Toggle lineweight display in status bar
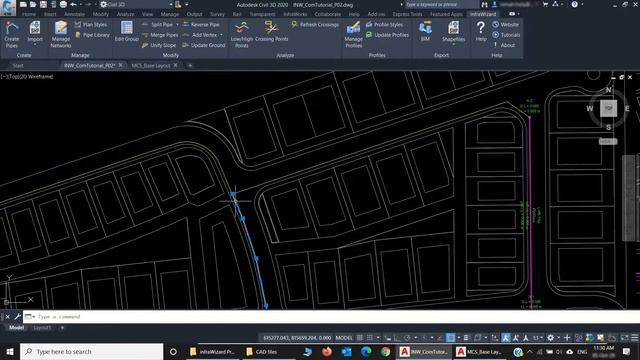The width and height of the screenshot is (640, 360). coord(466,338)
